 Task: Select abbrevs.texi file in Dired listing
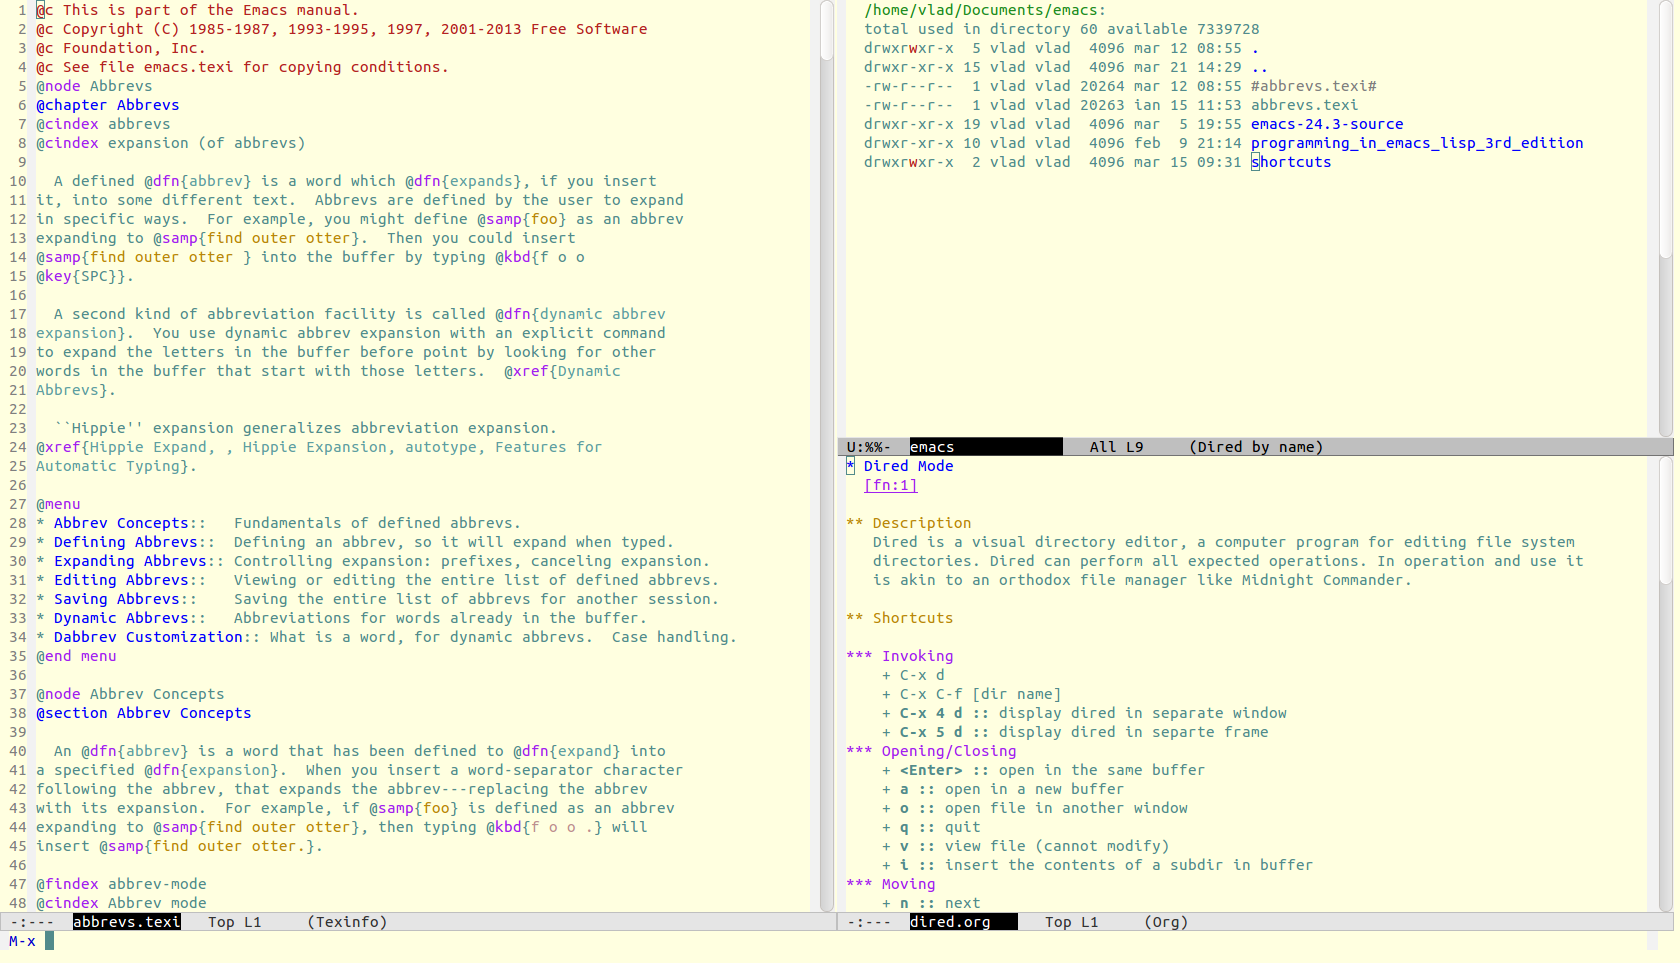(1304, 105)
